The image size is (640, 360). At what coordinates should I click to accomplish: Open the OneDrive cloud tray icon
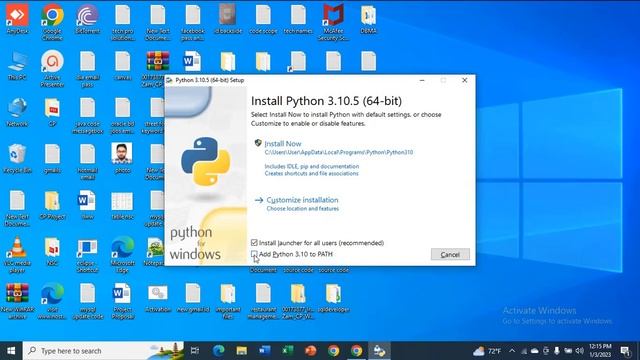pyautogui.click(x=535, y=351)
